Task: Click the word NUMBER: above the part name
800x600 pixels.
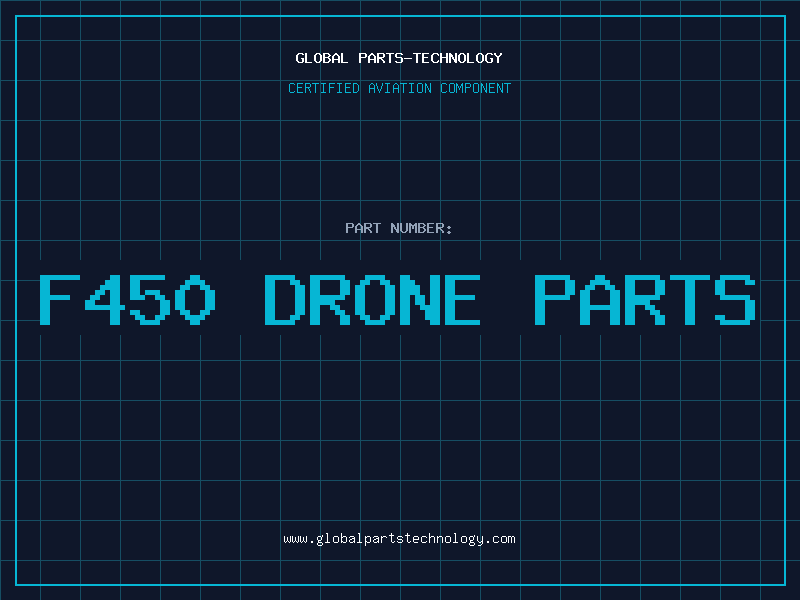Action: pos(421,228)
